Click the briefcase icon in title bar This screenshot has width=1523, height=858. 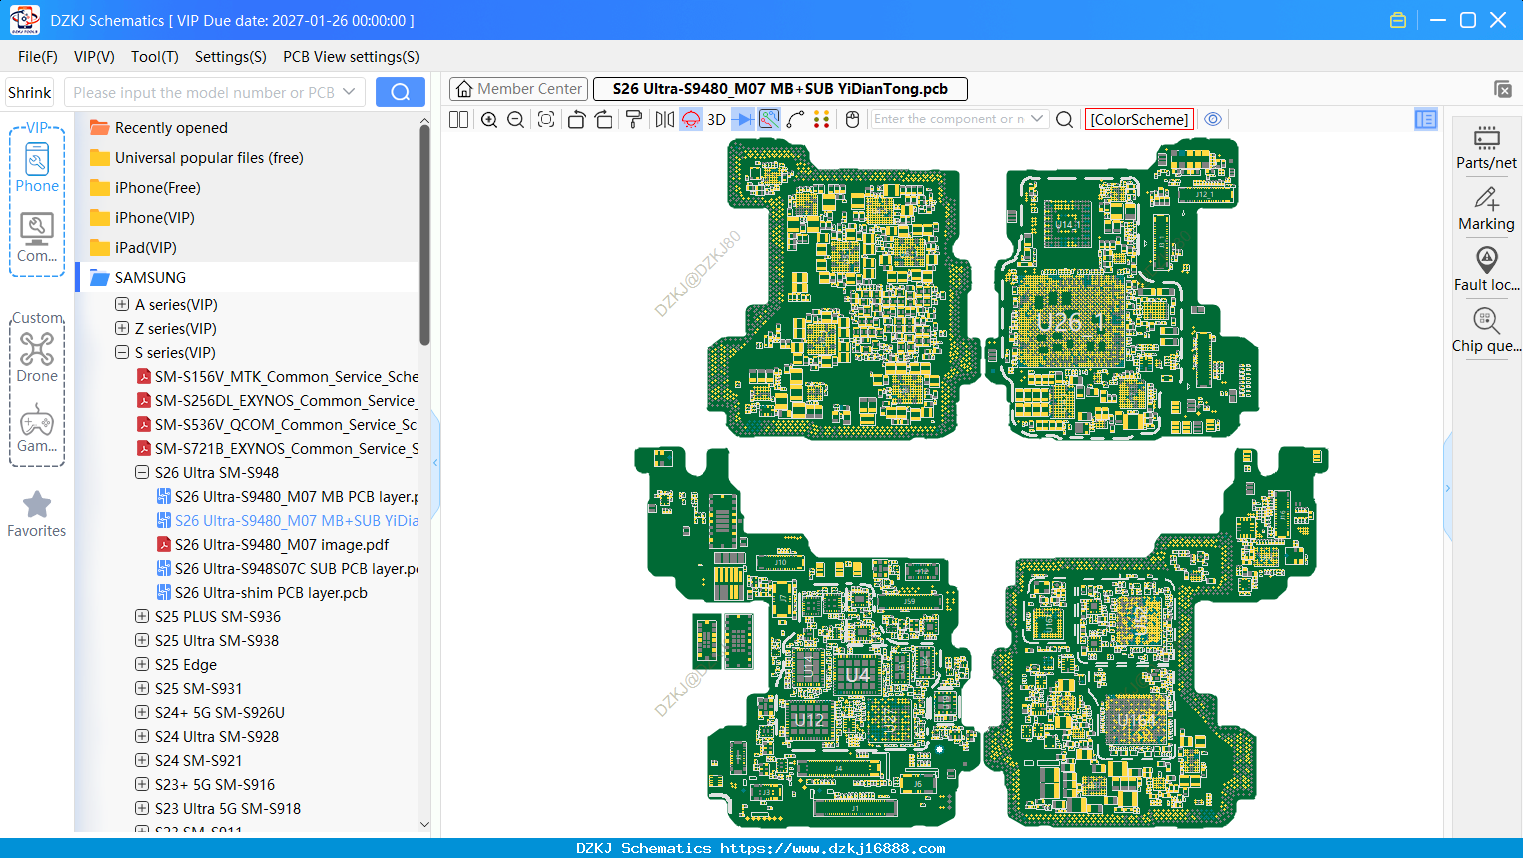[x=1398, y=20]
